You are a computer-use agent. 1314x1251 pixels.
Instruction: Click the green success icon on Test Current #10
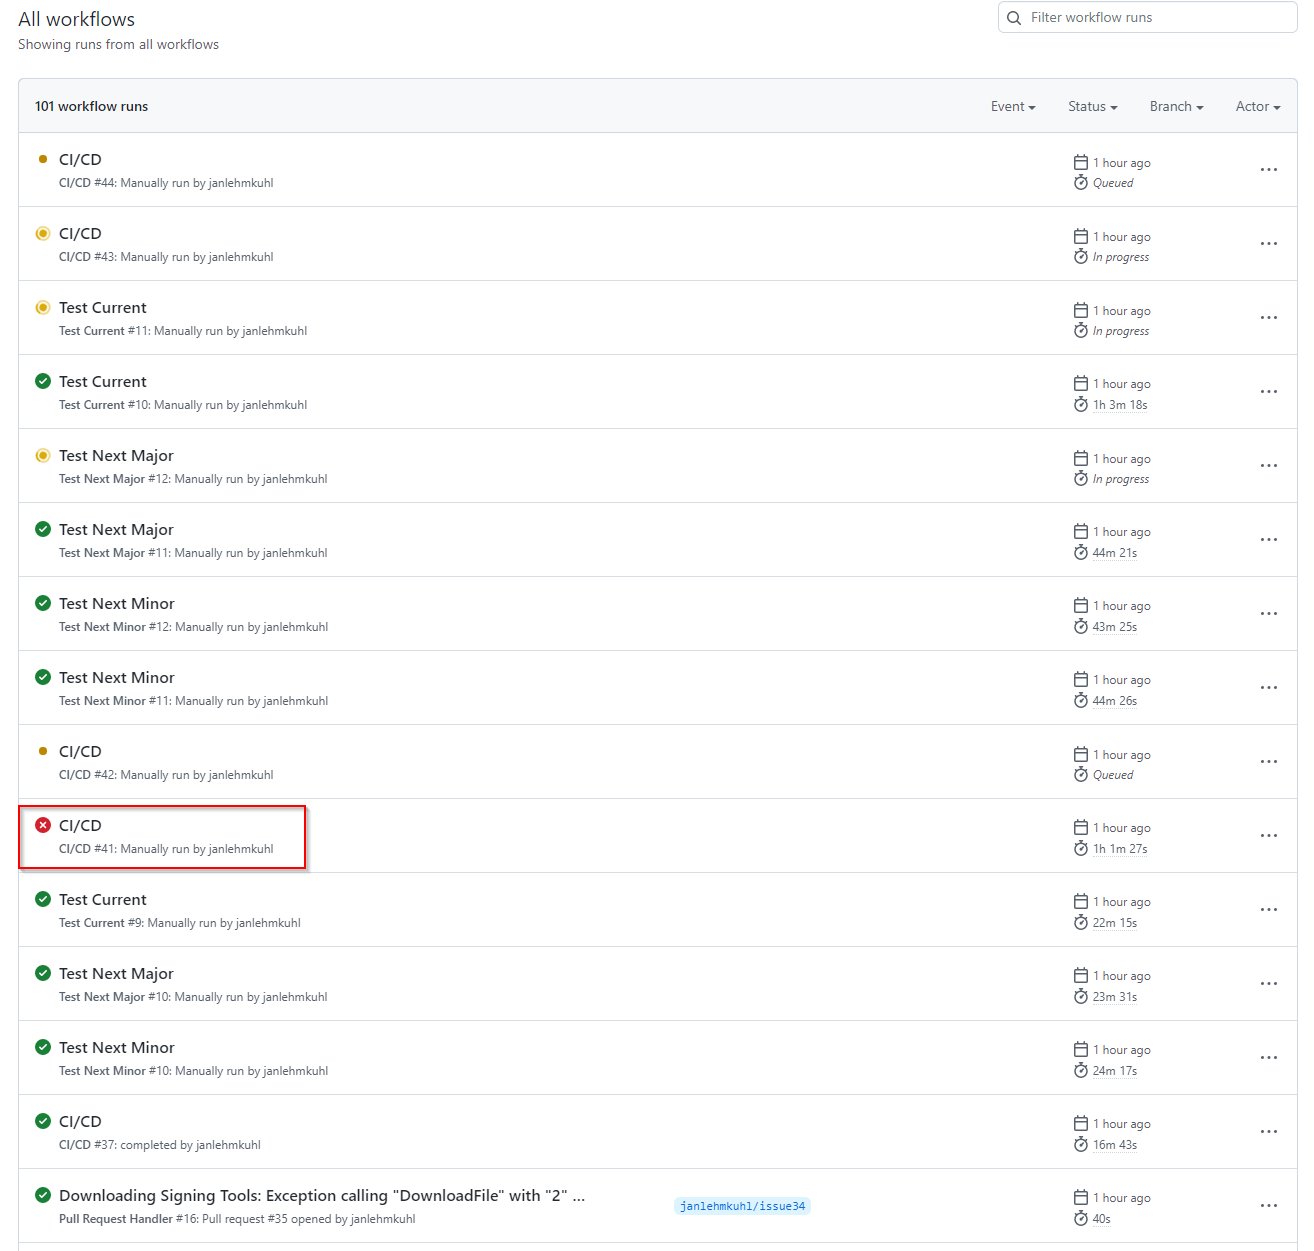pyautogui.click(x=42, y=381)
